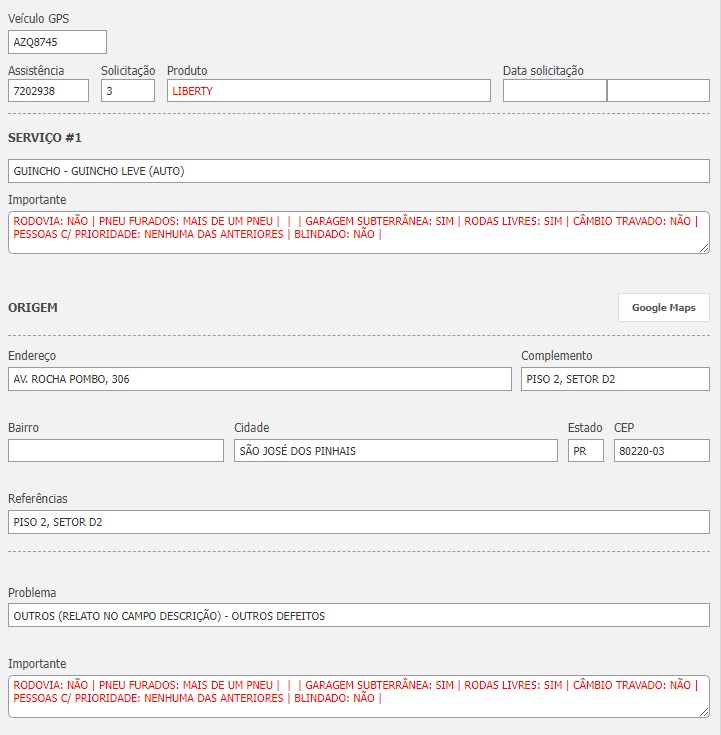Screen dimensions: 721x735
Task: Click the first Data solicitação box
Action: pyautogui.click(x=554, y=91)
